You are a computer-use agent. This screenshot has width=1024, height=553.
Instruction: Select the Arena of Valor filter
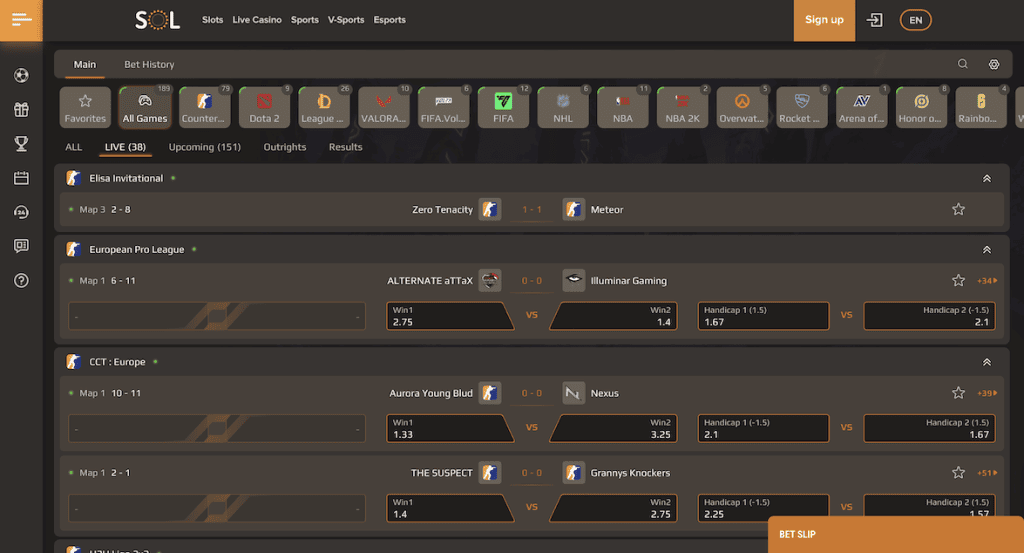(x=862, y=107)
